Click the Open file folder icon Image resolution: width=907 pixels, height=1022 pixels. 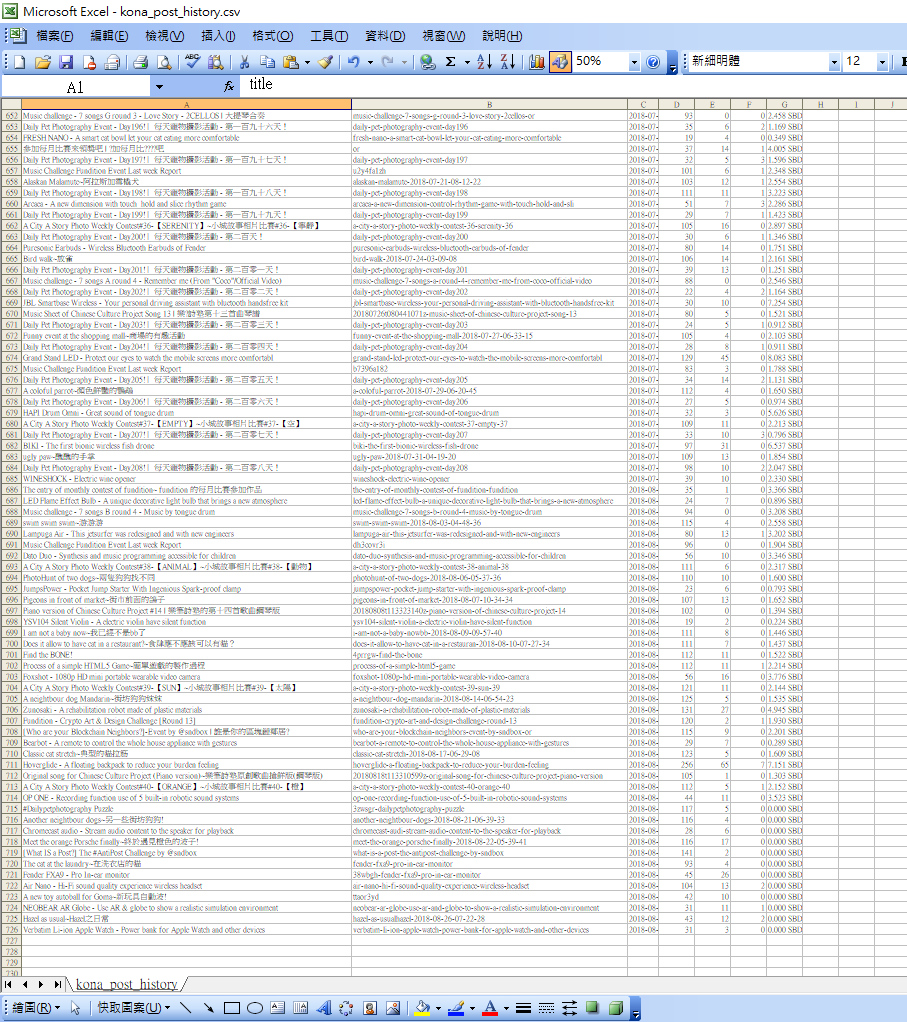click(x=43, y=62)
